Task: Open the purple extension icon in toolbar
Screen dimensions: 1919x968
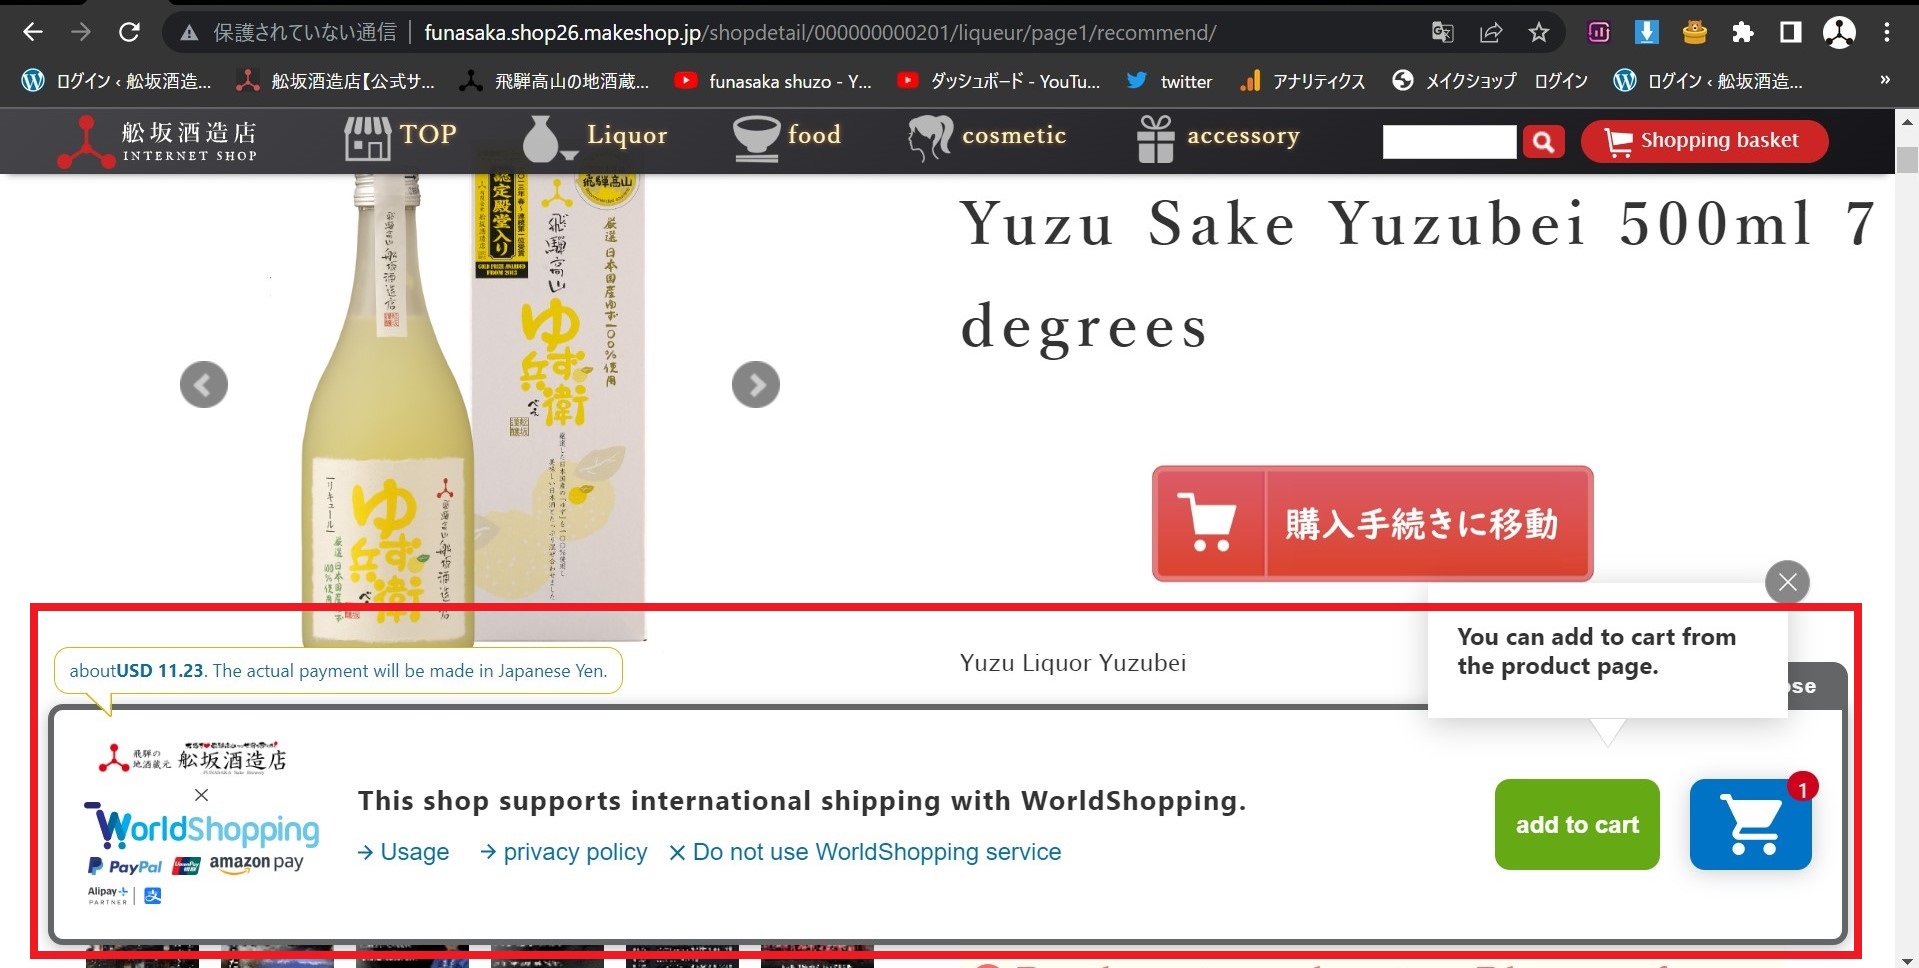Action: [x=1598, y=32]
